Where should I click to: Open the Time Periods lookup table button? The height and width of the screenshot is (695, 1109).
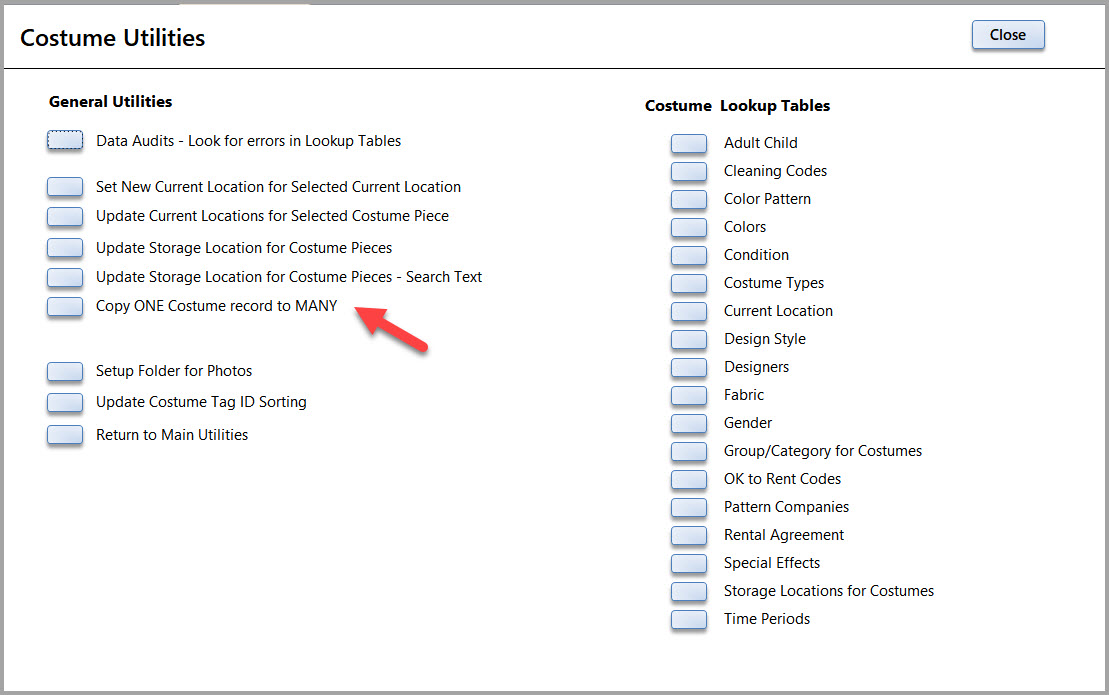tap(689, 619)
